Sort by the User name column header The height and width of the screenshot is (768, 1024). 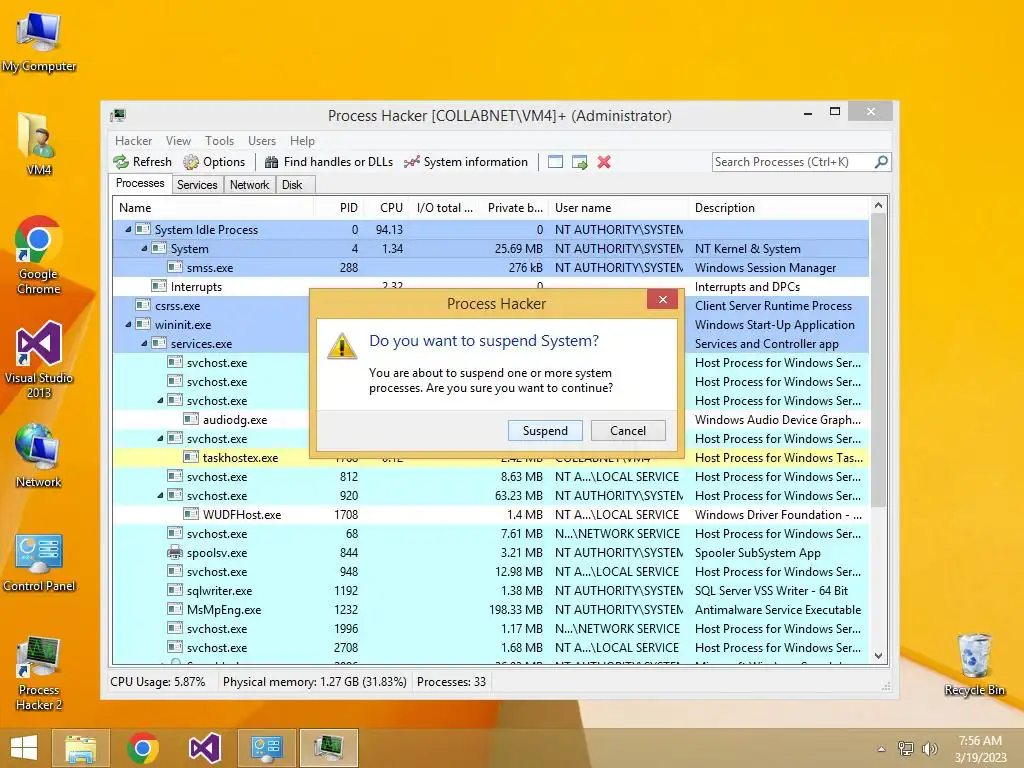tap(618, 208)
